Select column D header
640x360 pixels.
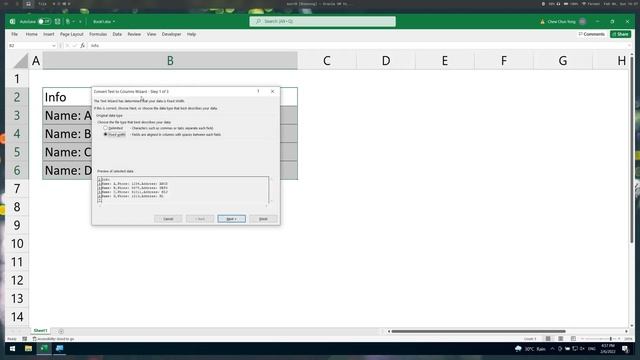pyautogui.click(x=386, y=61)
